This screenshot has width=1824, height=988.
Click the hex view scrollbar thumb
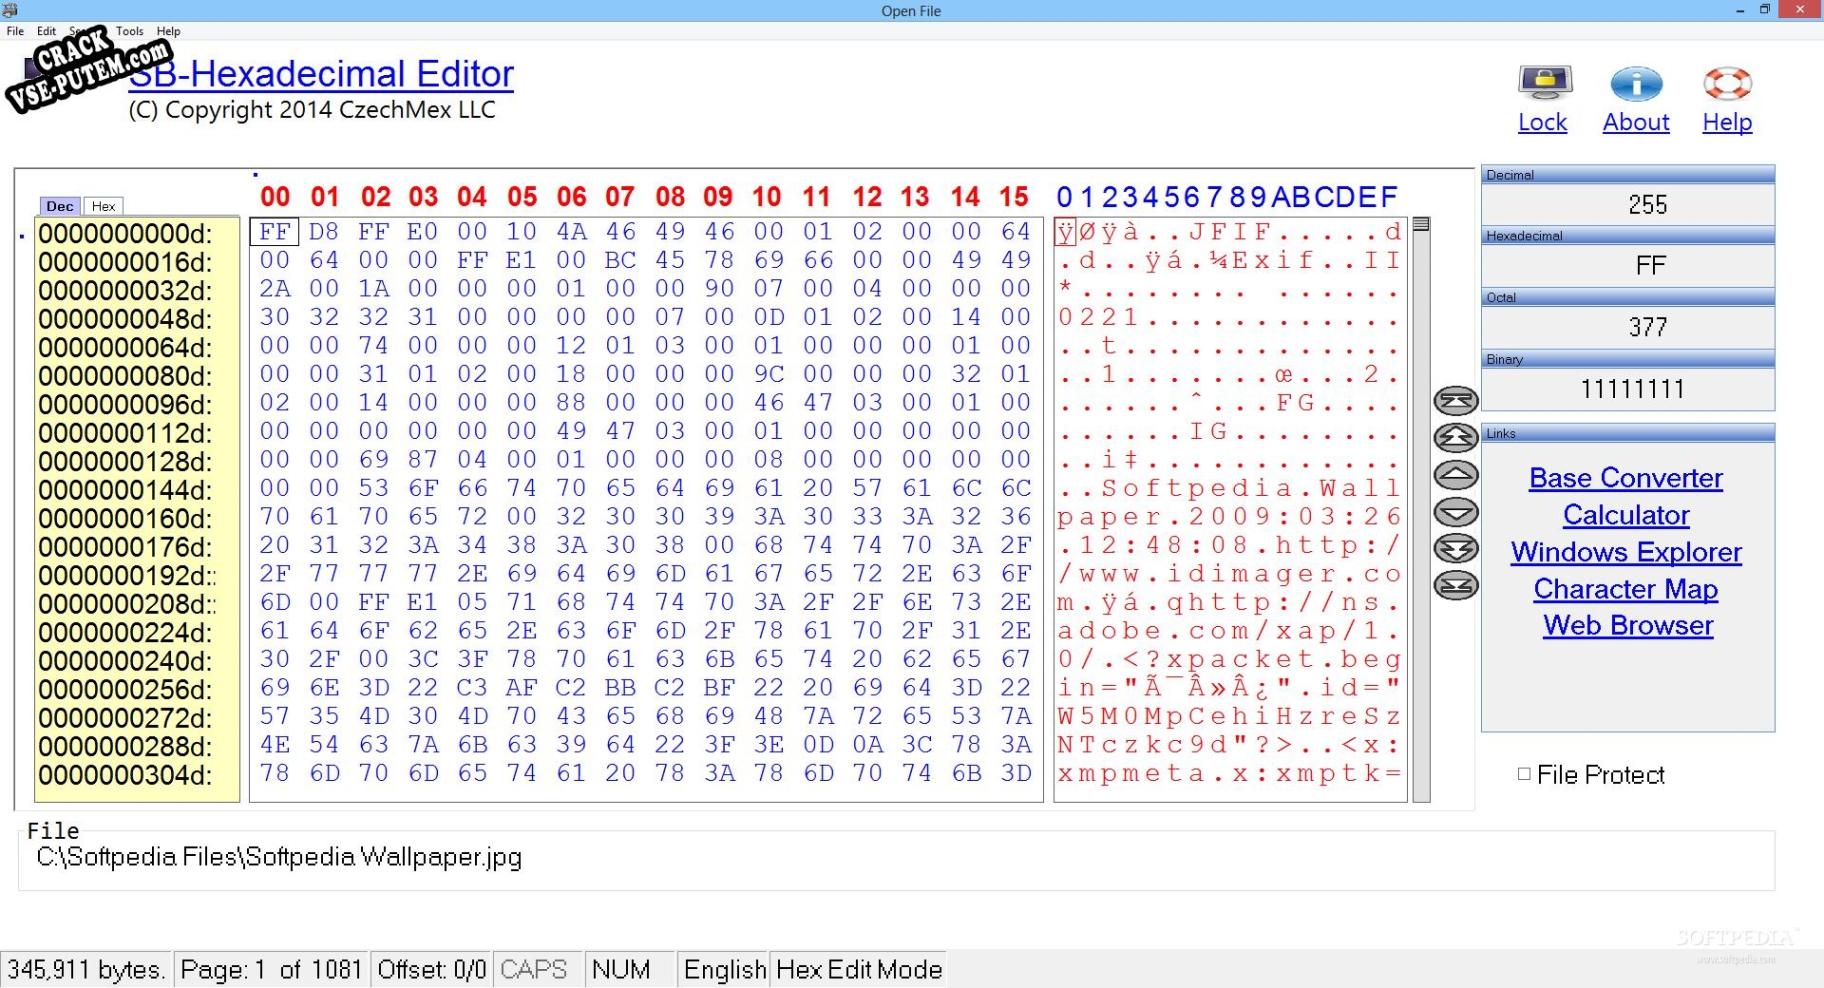click(x=1421, y=225)
